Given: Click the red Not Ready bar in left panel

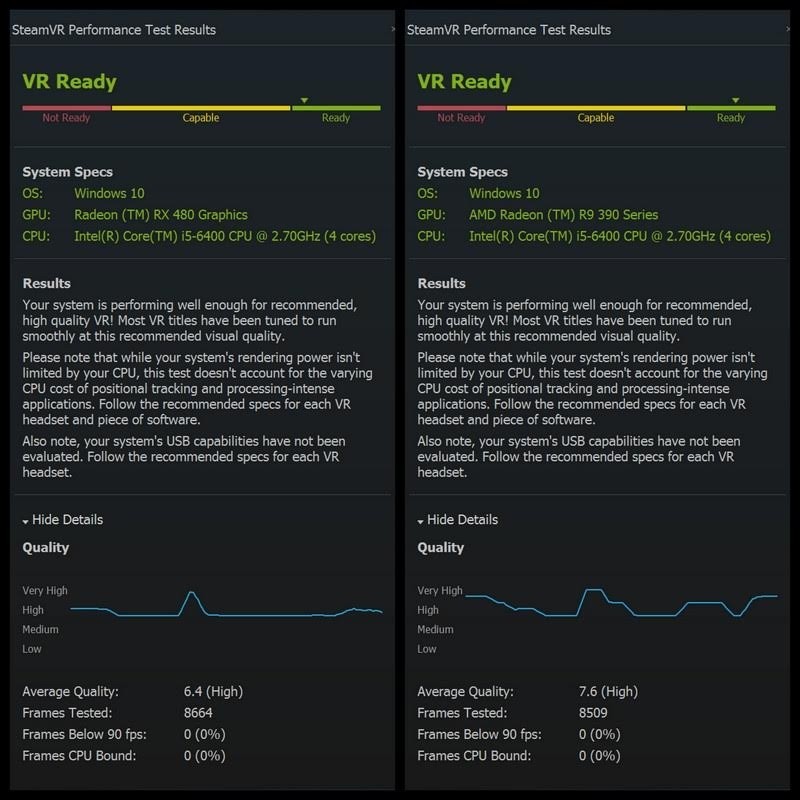Looking at the screenshot, I should coord(66,108).
